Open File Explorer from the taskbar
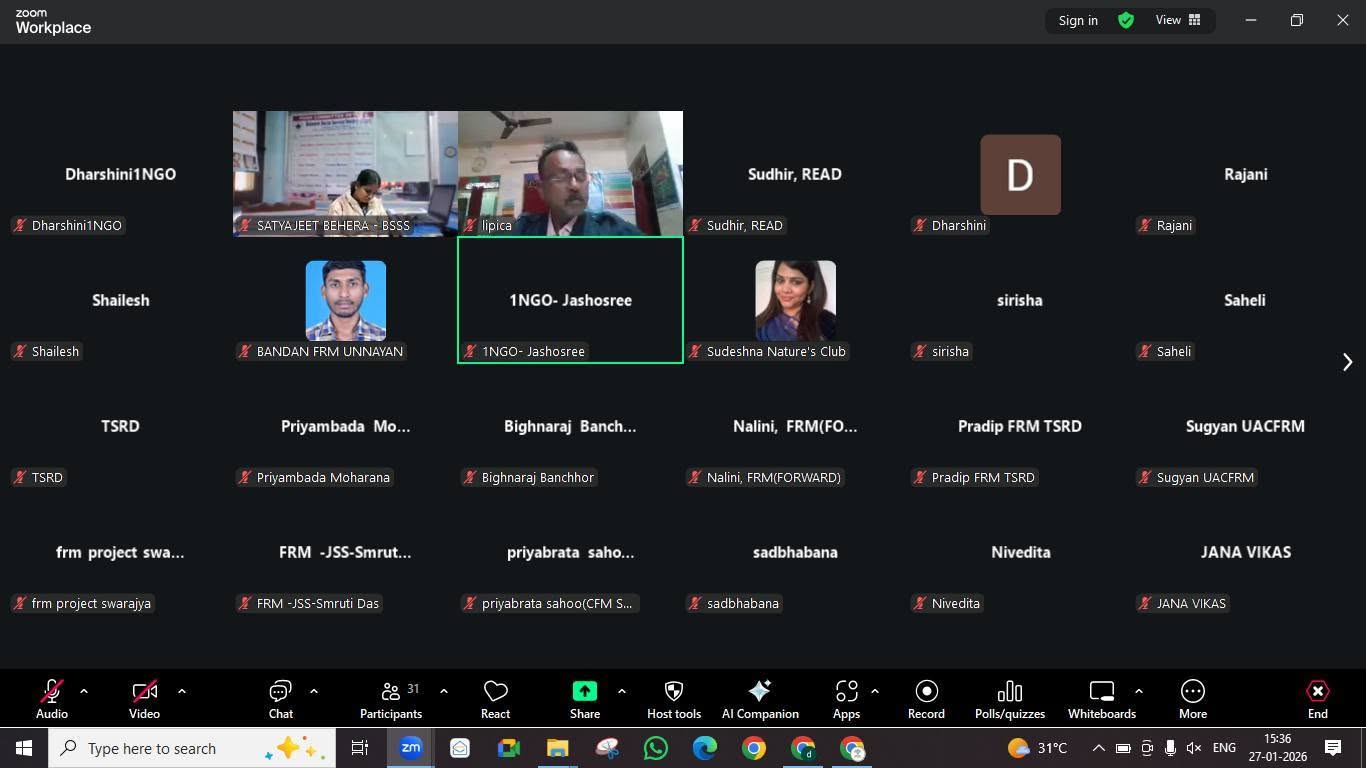This screenshot has width=1366, height=768. 557,748
